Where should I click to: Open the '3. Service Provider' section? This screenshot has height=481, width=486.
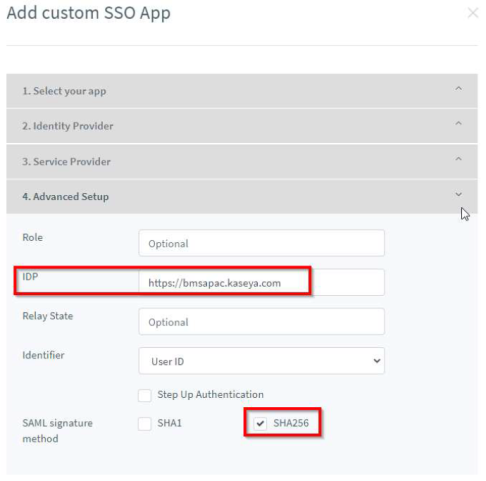[242, 162]
